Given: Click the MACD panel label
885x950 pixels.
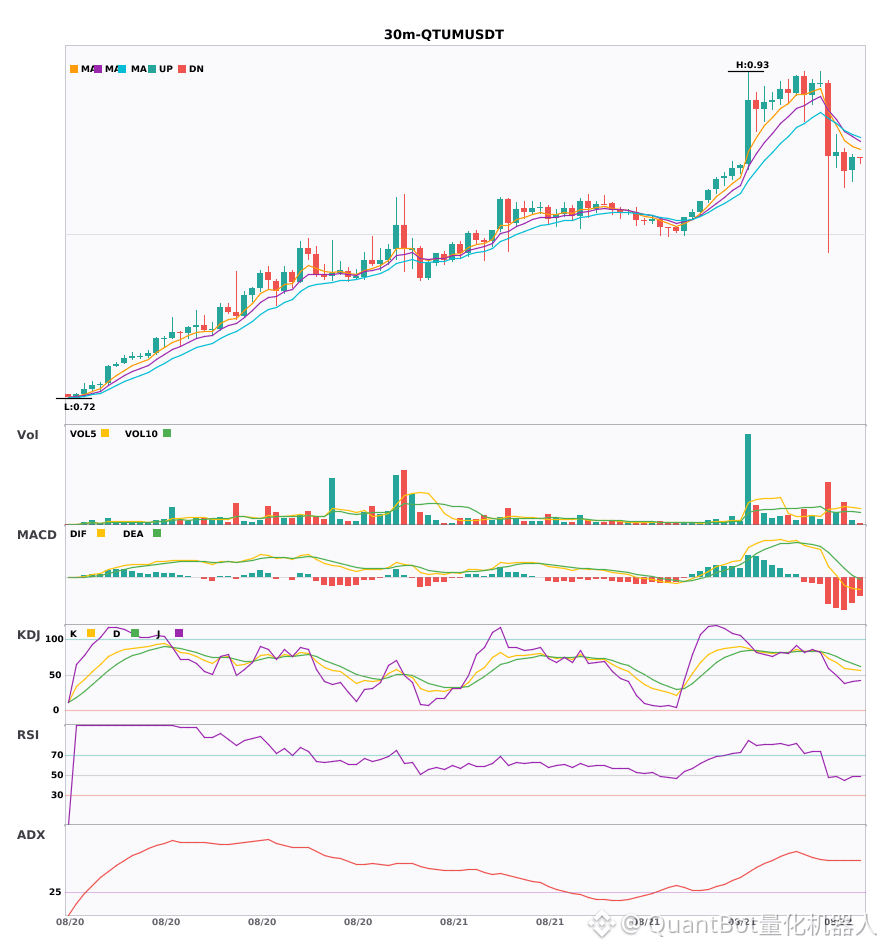Looking at the screenshot, I should [36, 535].
